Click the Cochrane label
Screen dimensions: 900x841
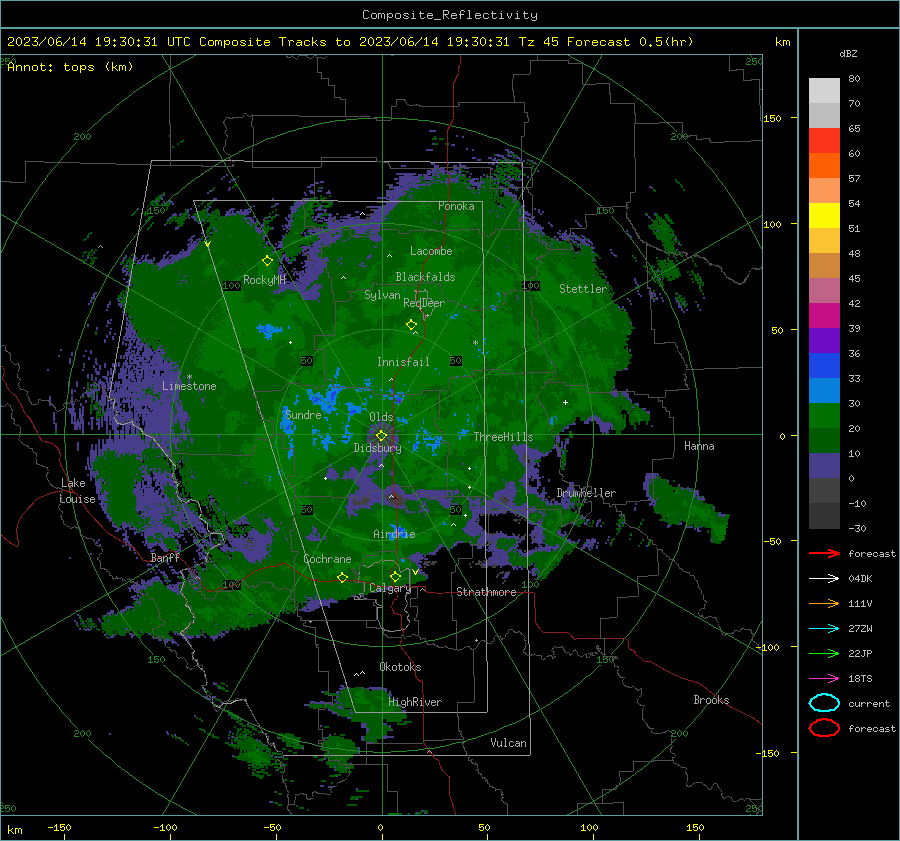pyautogui.click(x=327, y=559)
